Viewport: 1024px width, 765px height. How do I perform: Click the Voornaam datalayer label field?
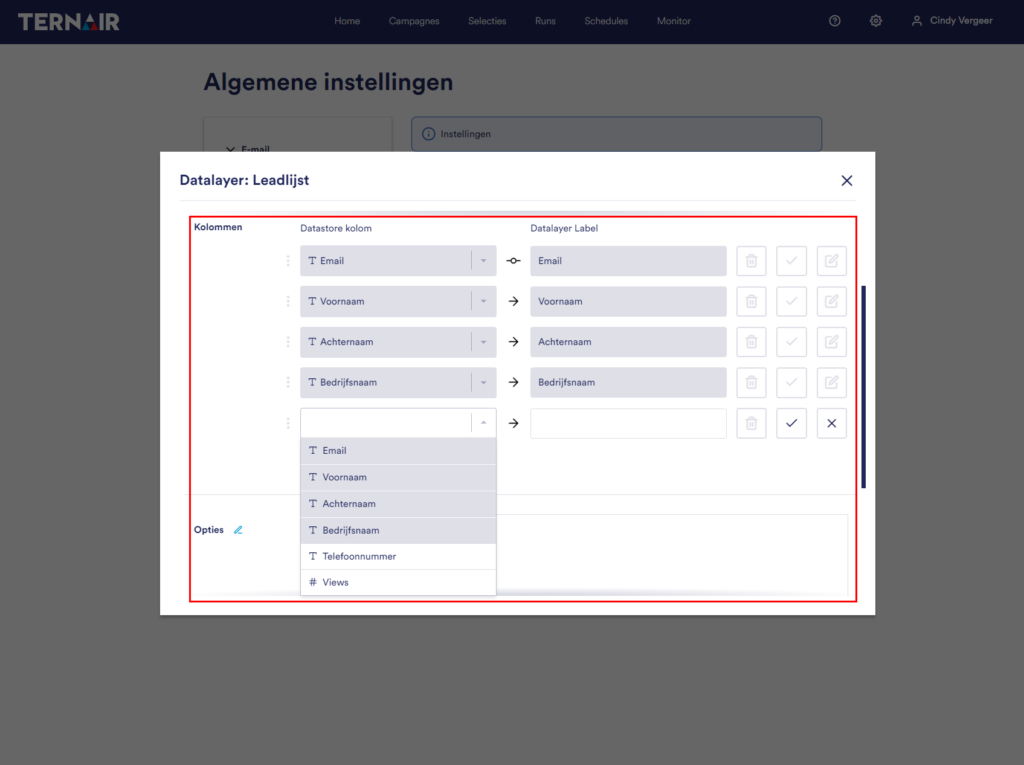pos(628,301)
